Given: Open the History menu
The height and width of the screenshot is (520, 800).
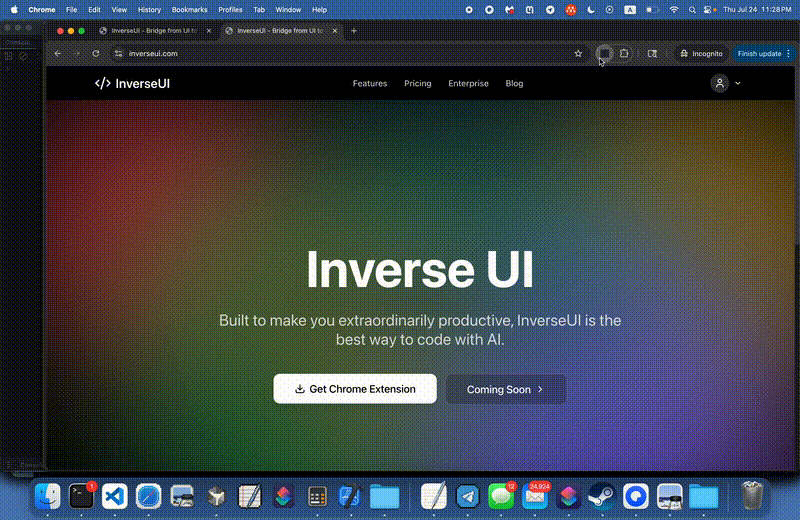Looking at the screenshot, I should [149, 10].
